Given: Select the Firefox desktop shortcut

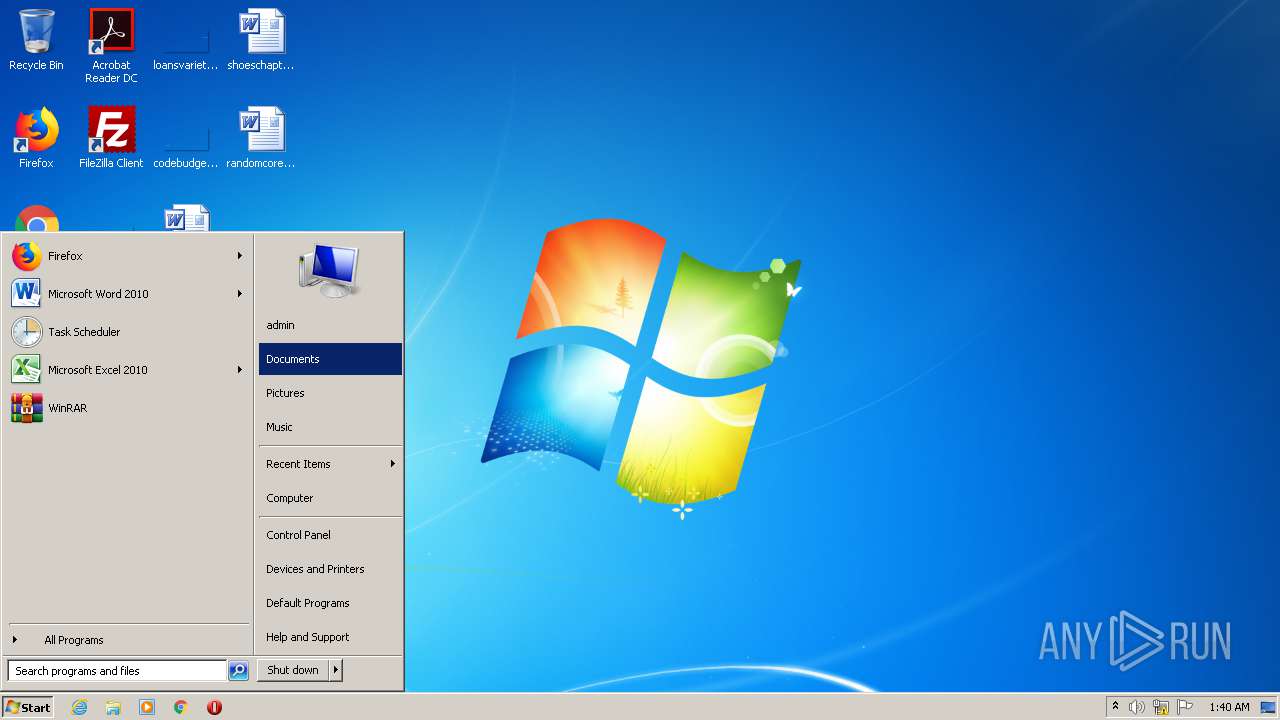Looking at the screenshot, I should [x=36, y=138].
